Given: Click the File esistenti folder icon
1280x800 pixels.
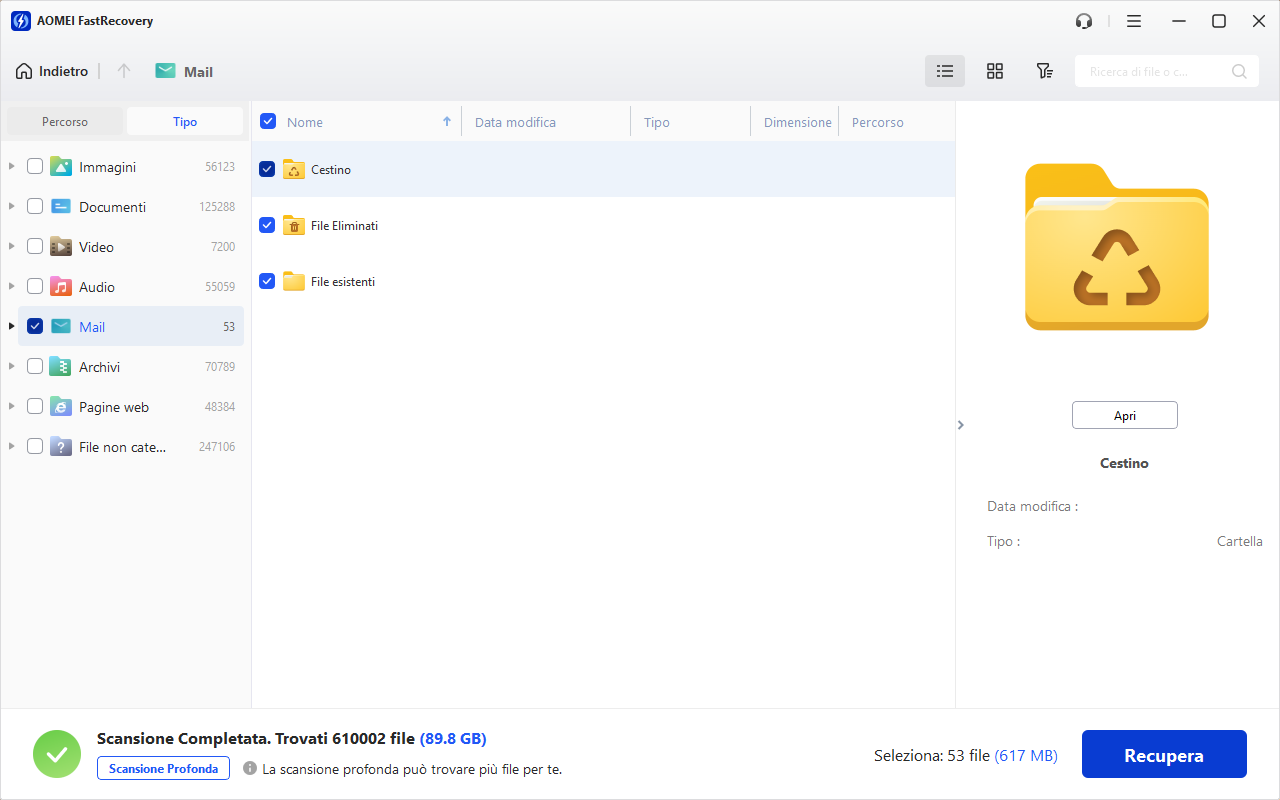Looking at the screenshot, I should 294,281.
